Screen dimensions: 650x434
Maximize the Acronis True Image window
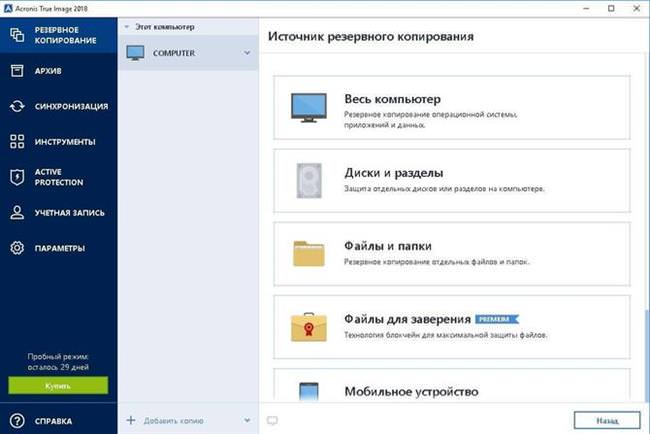(x=611, y=8)
